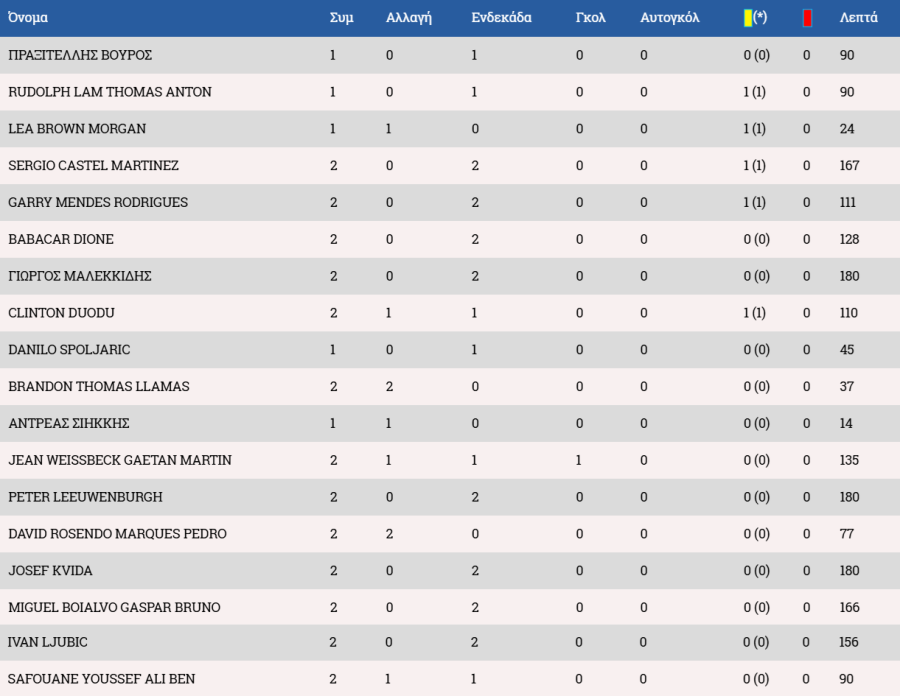Viewport: 900px width, 696px height.
Task: Sort by Συμ column header
Action: tap(342, 18)
